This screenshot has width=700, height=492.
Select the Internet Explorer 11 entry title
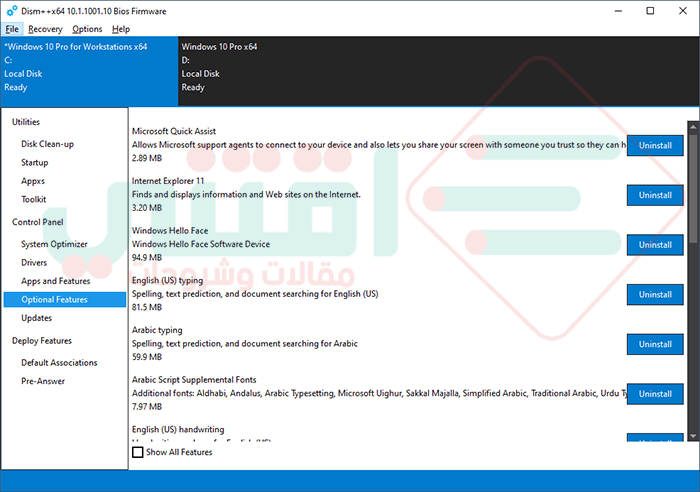168,181
